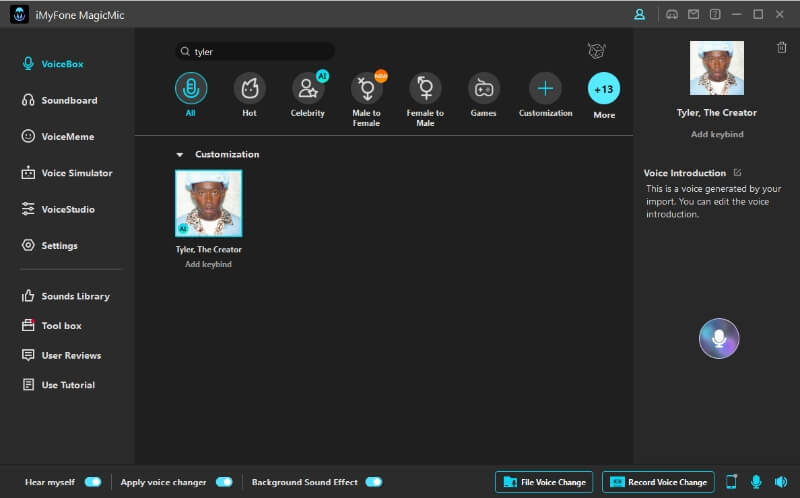Image resolution: width=800 pixels, height=498 pixels.
Task: Select the Games category icon
Action: tap(484, 89)
